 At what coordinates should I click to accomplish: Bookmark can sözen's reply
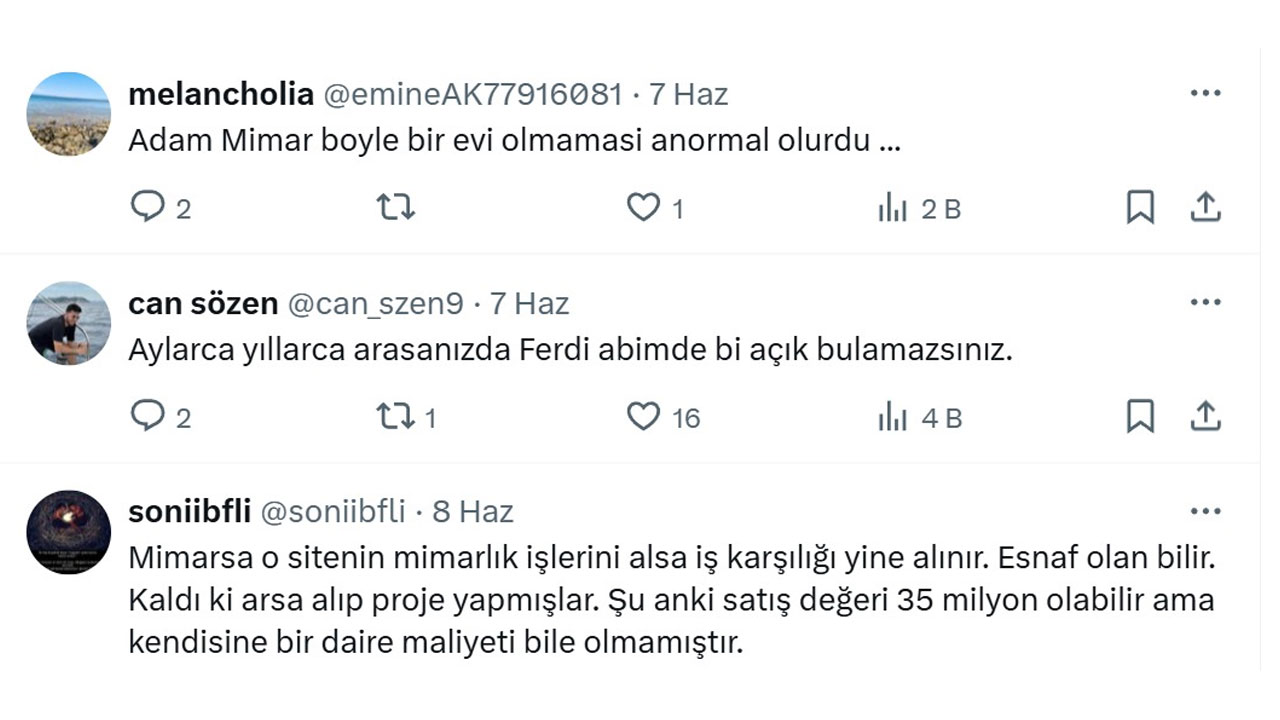(1140, 417)
